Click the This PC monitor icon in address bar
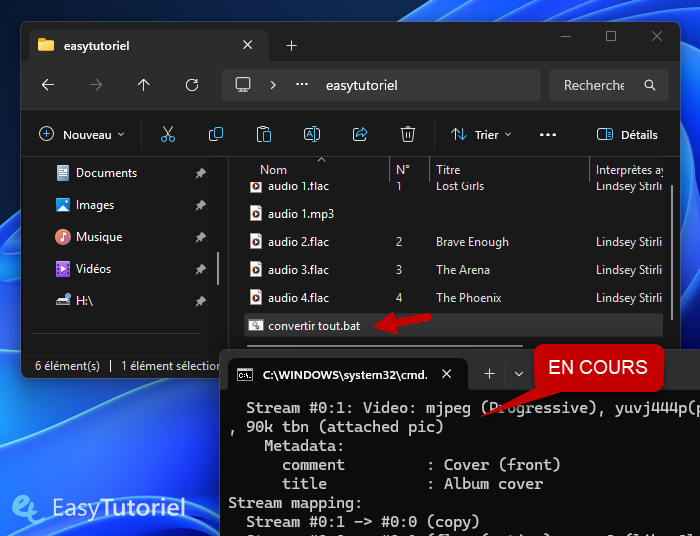Image resolution: width=700 pixels, height=536 pixels. [243, 85]
